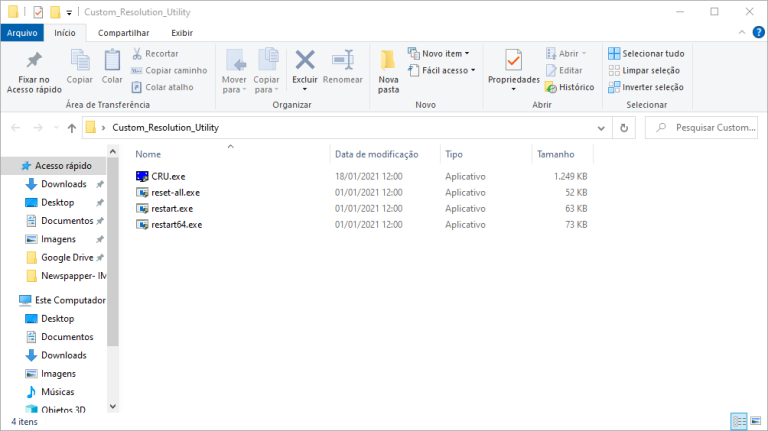Switch to large thumbnails view toggle
This screenshot has height=431, width=768.
(x=756, y=421)
